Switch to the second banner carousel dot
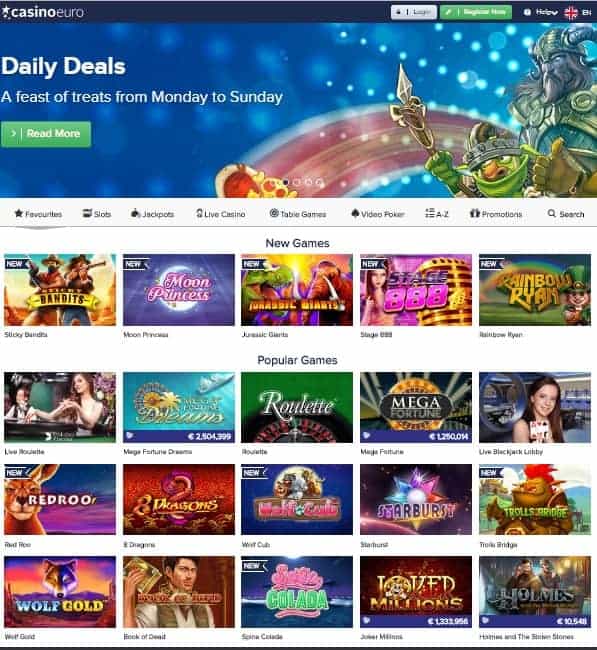The height and width of the screenshot is (650, 597). click(297, 182)
